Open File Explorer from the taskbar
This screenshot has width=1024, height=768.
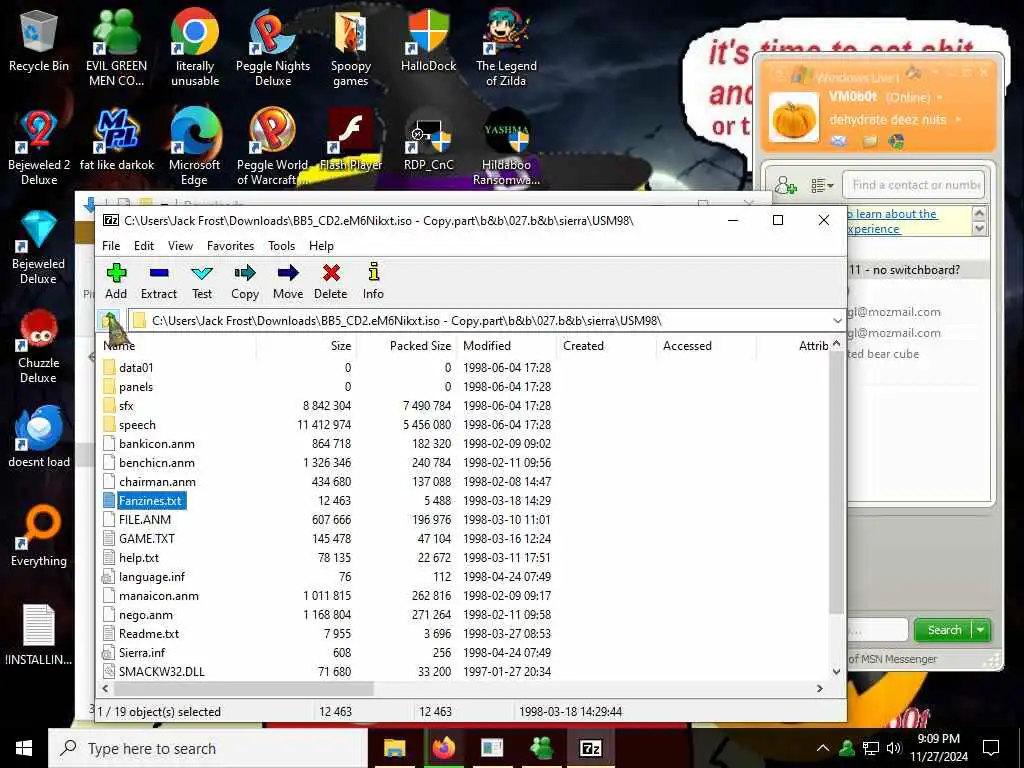[x=394, y=748]
